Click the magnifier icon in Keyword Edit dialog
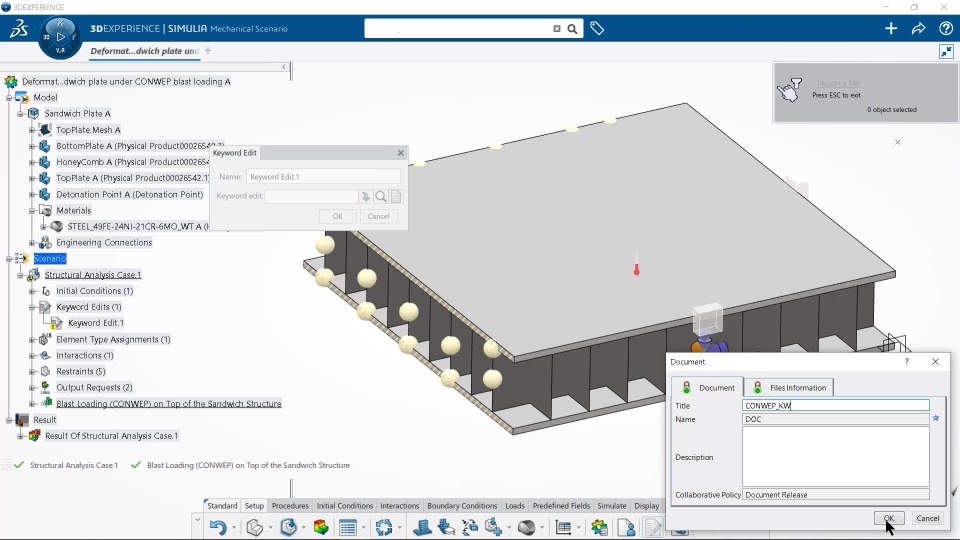This screenshot has height=540, width=960. point(381,197)
